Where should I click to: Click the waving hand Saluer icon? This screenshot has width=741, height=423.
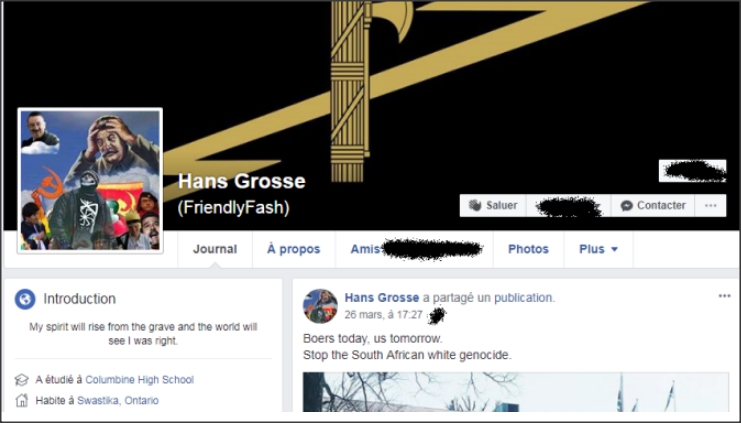474,206
